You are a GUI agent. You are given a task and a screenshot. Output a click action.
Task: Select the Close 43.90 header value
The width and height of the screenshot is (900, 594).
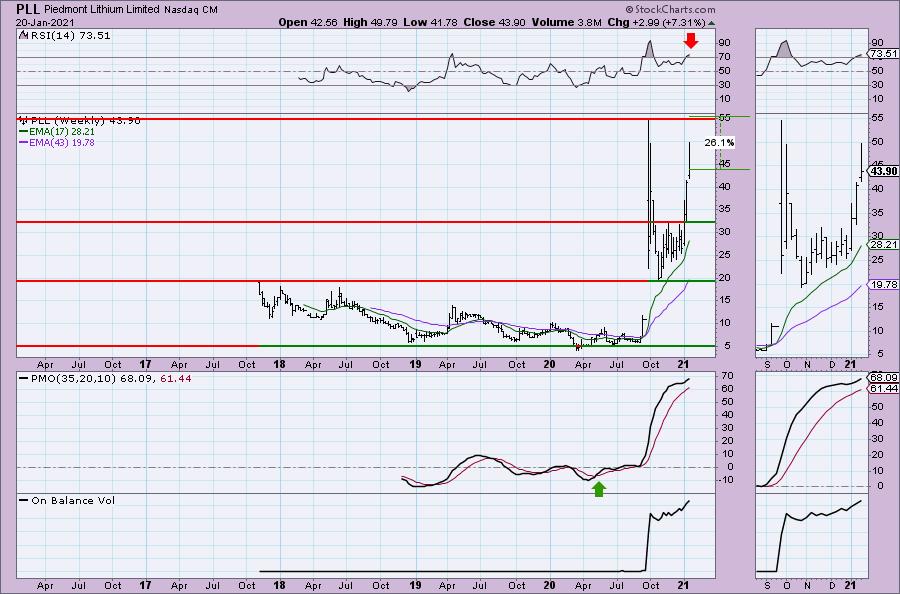tap(494, 22)
